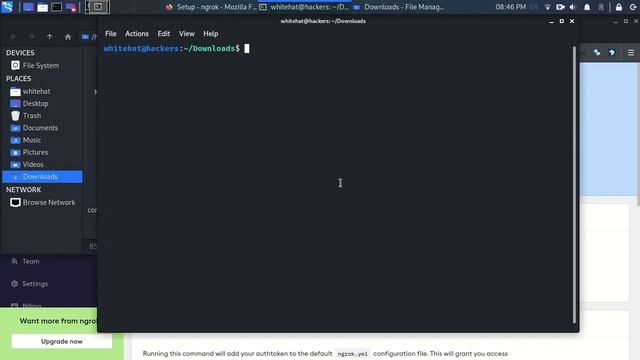The image size is (640, 360).
Task: Open the terminal Edit menu
Action: (x=164, y=34)
